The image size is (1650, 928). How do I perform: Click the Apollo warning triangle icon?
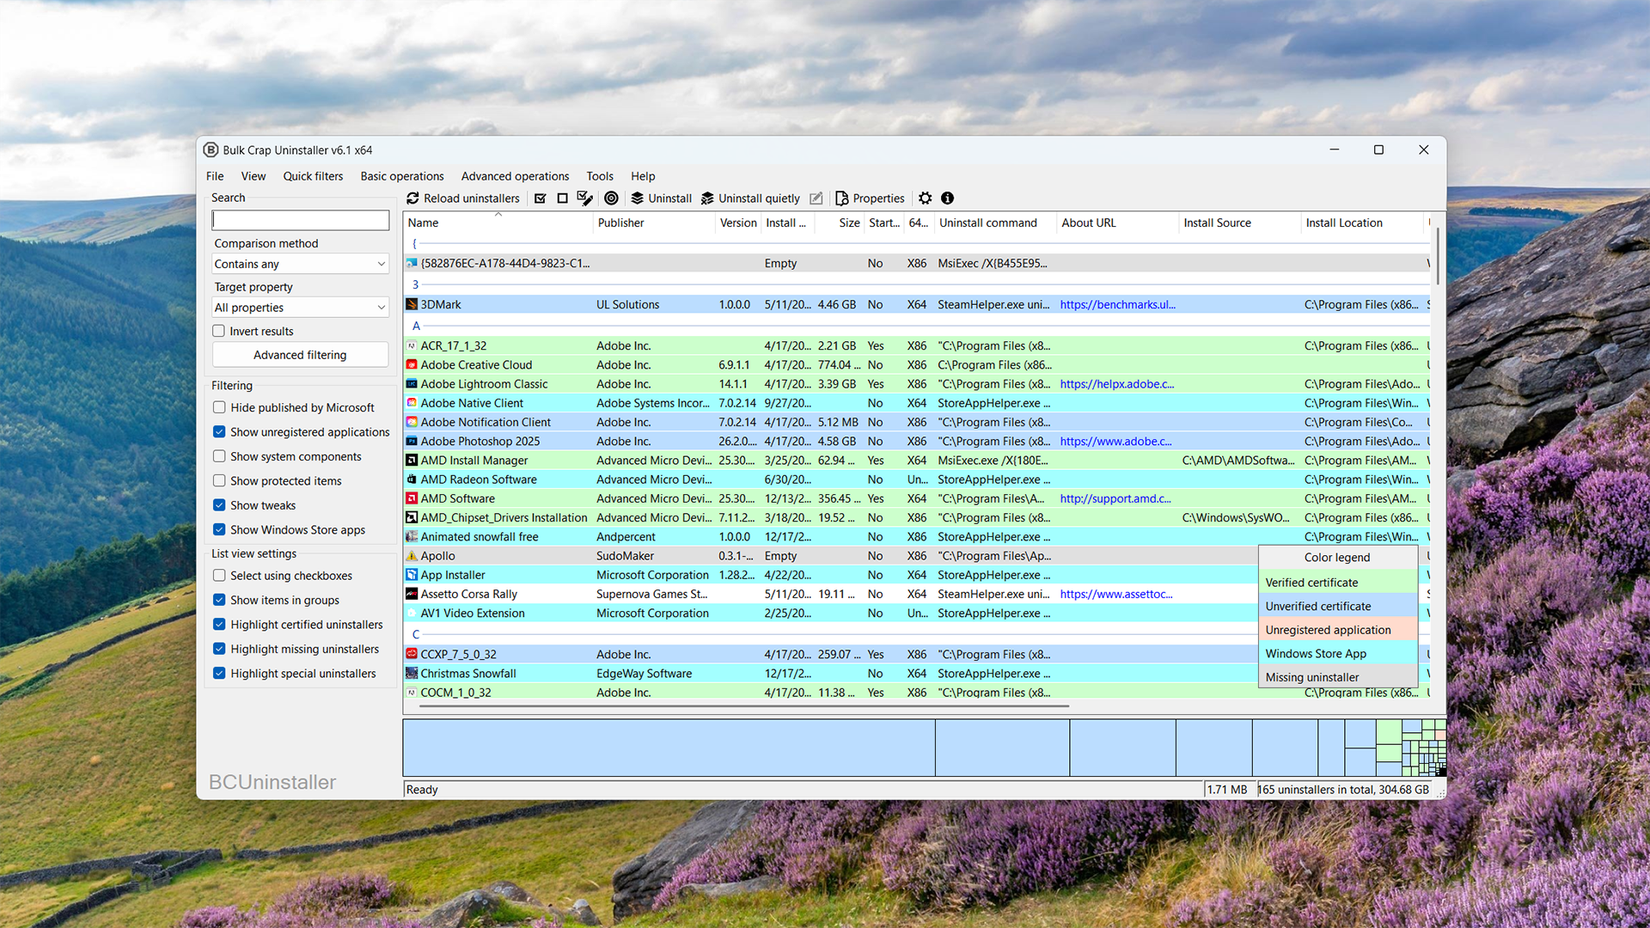(x=411, y=556)
